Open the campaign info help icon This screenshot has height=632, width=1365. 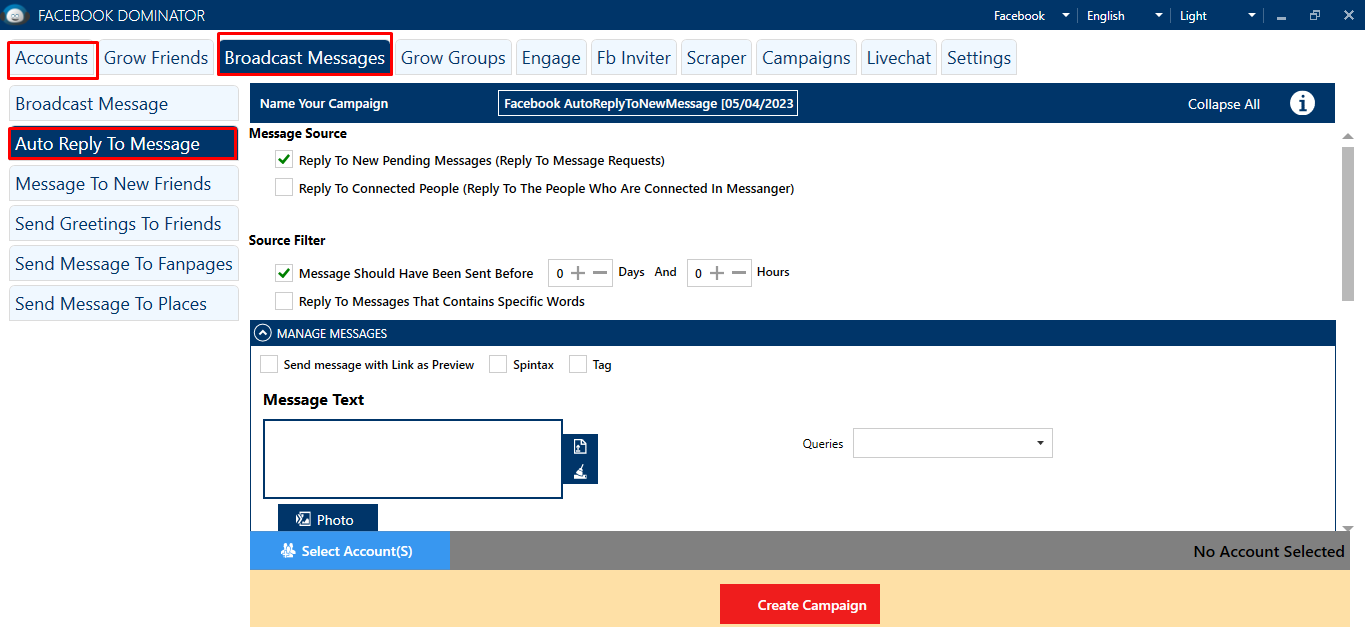1302,103
